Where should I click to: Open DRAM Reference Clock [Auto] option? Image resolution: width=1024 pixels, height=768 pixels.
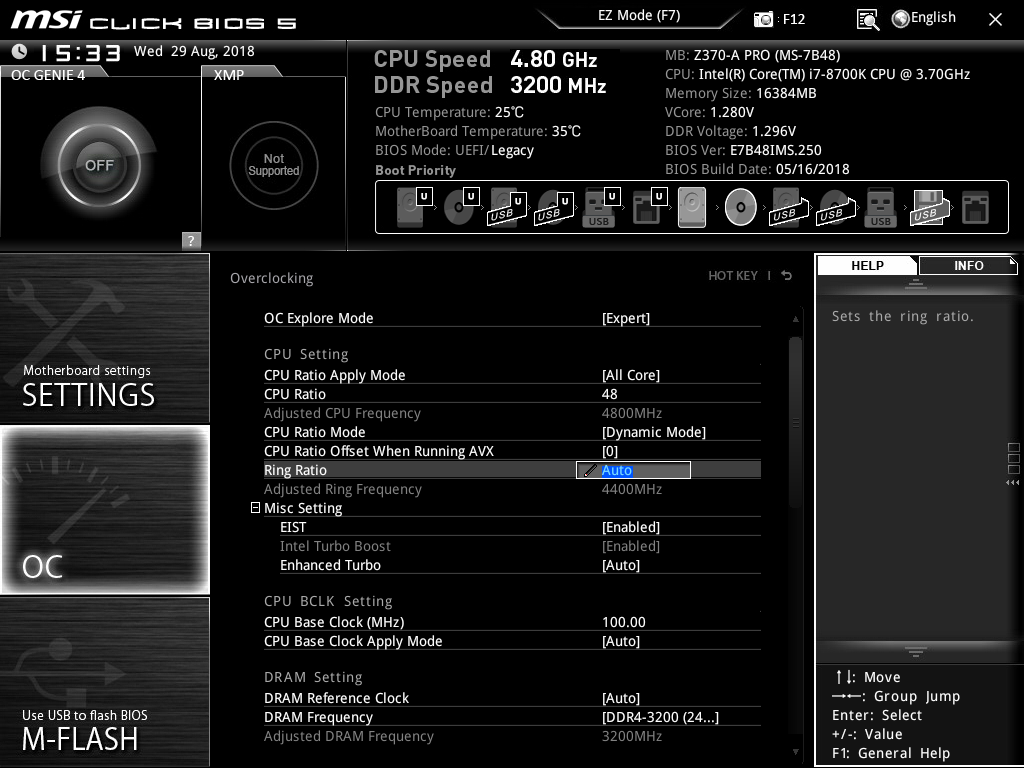621,697
